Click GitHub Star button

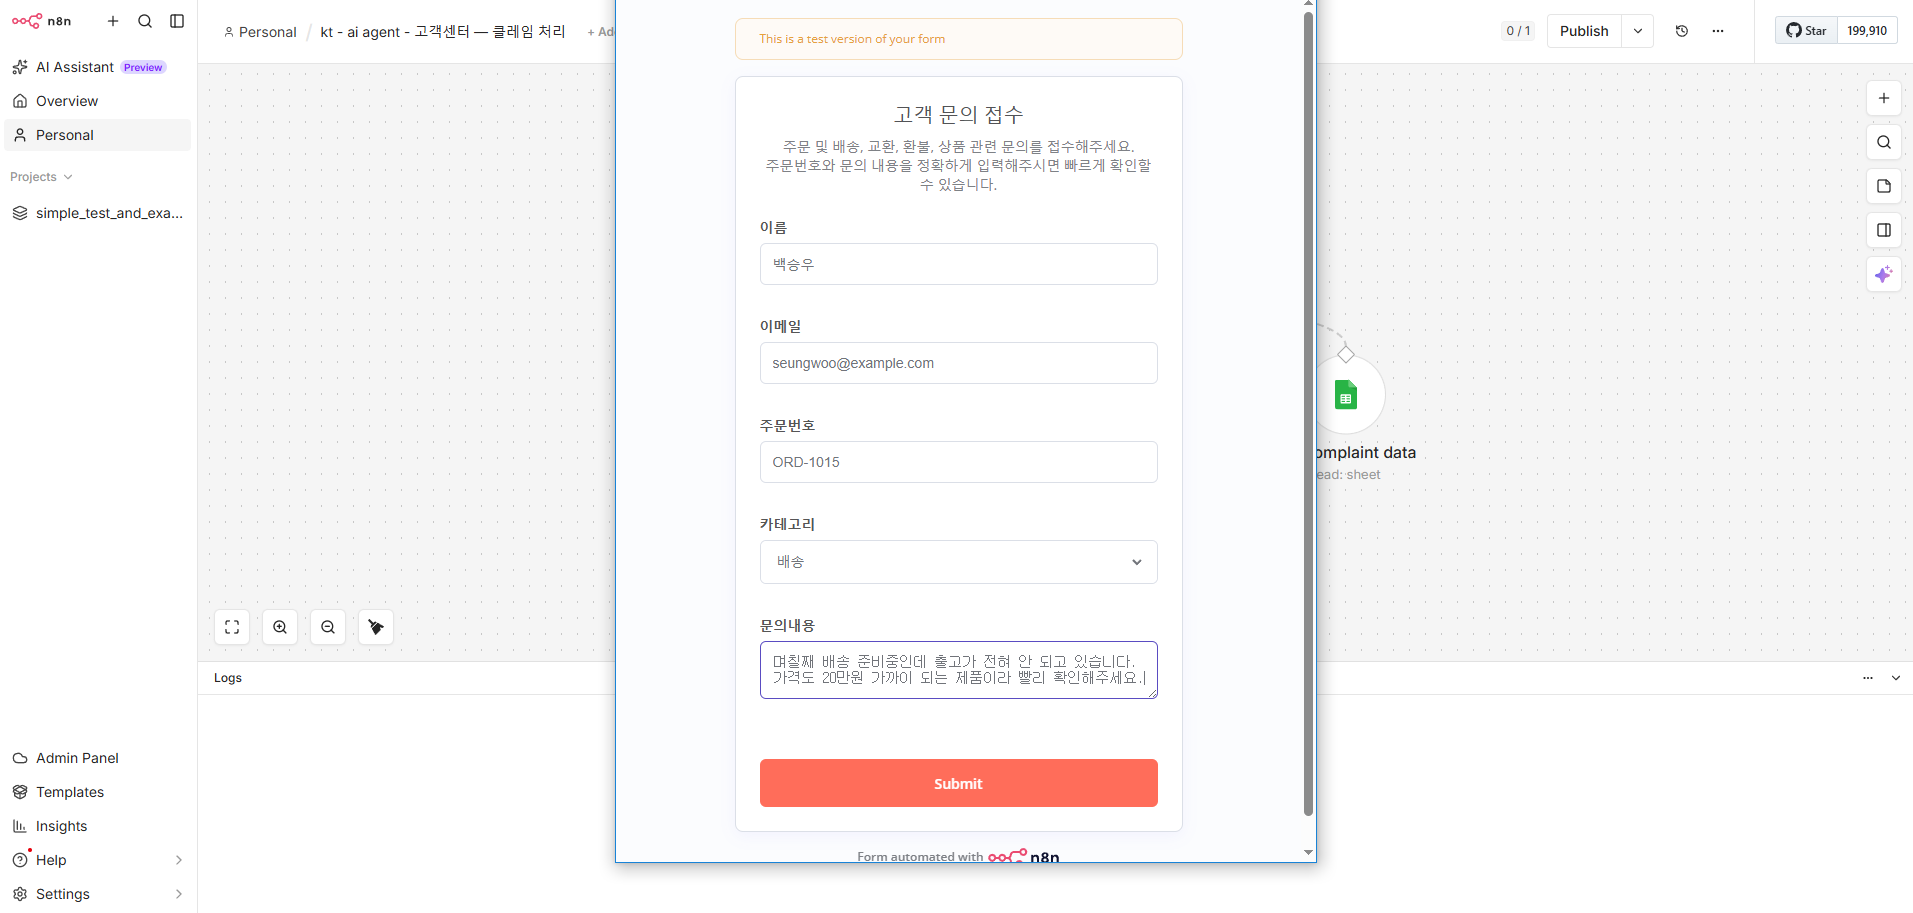(1806, 31)
